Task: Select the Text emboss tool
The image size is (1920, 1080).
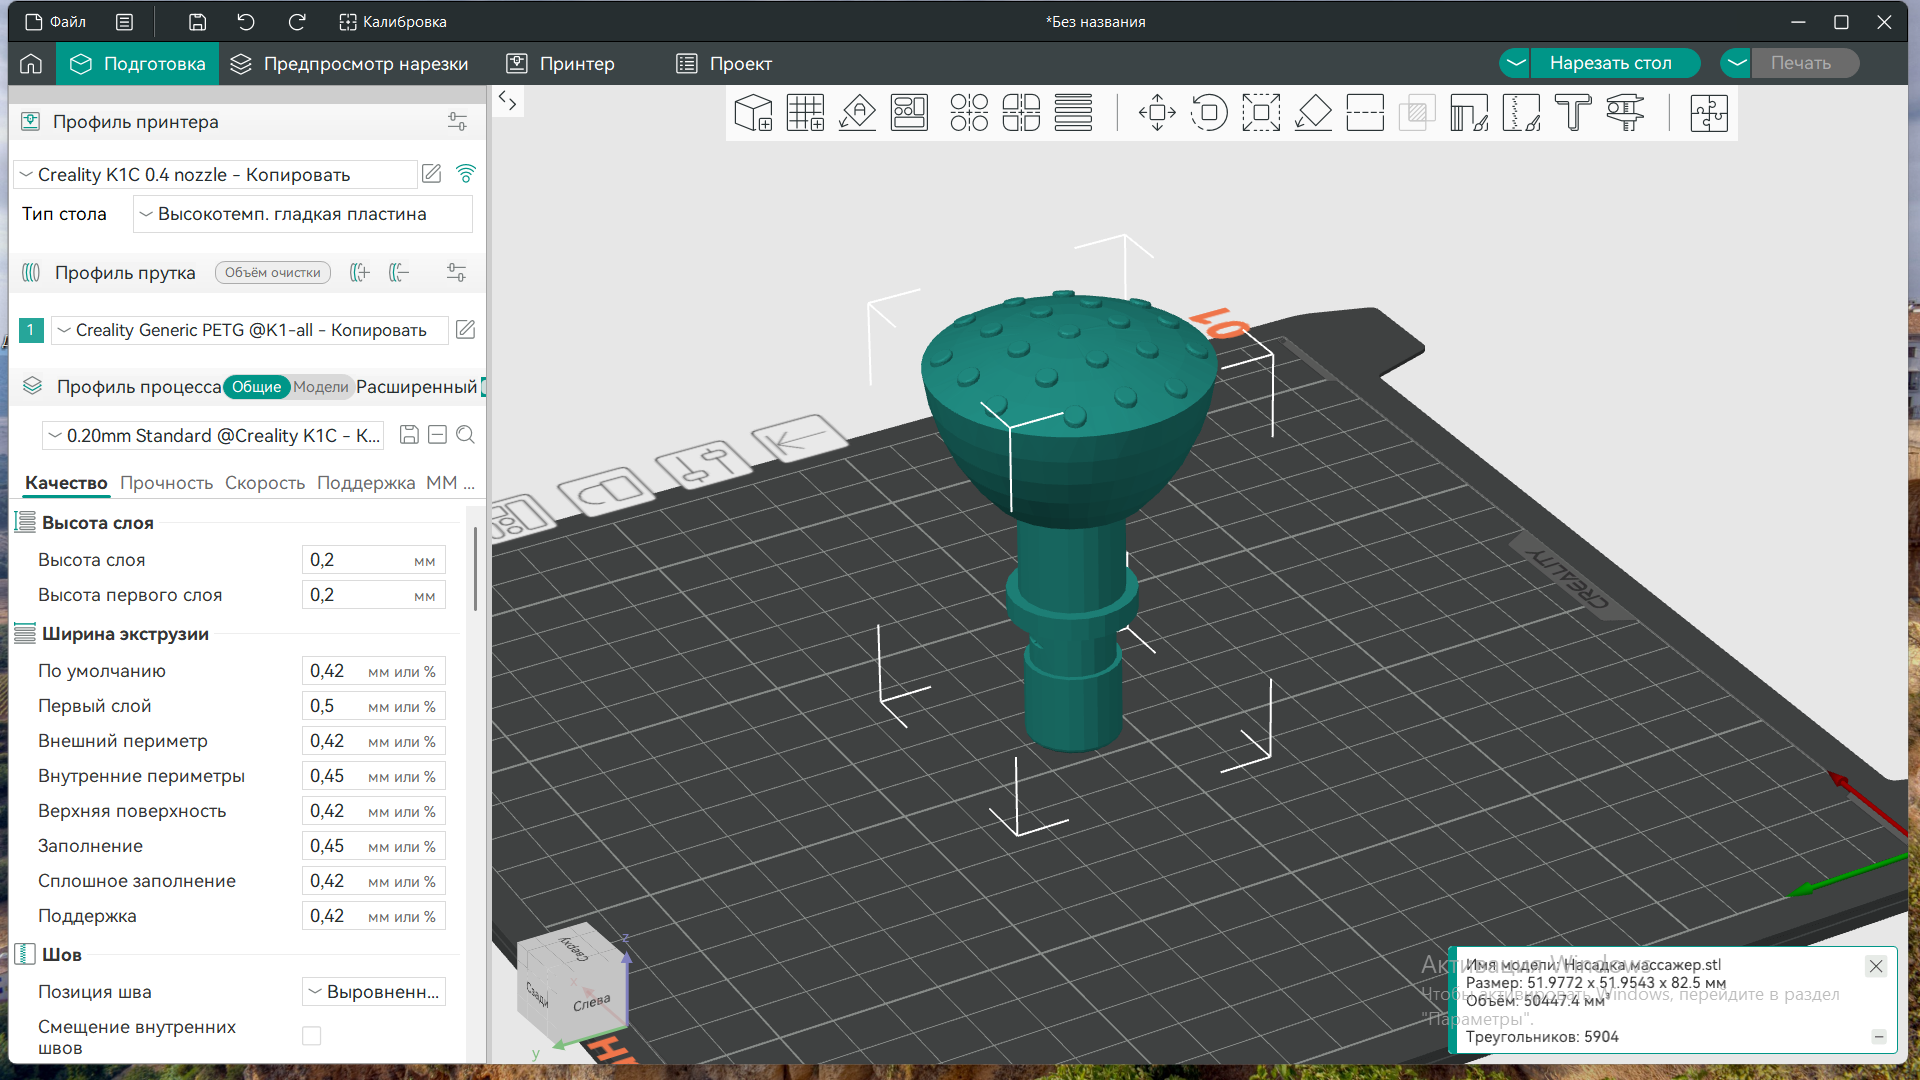Action: pos(1573,113)
